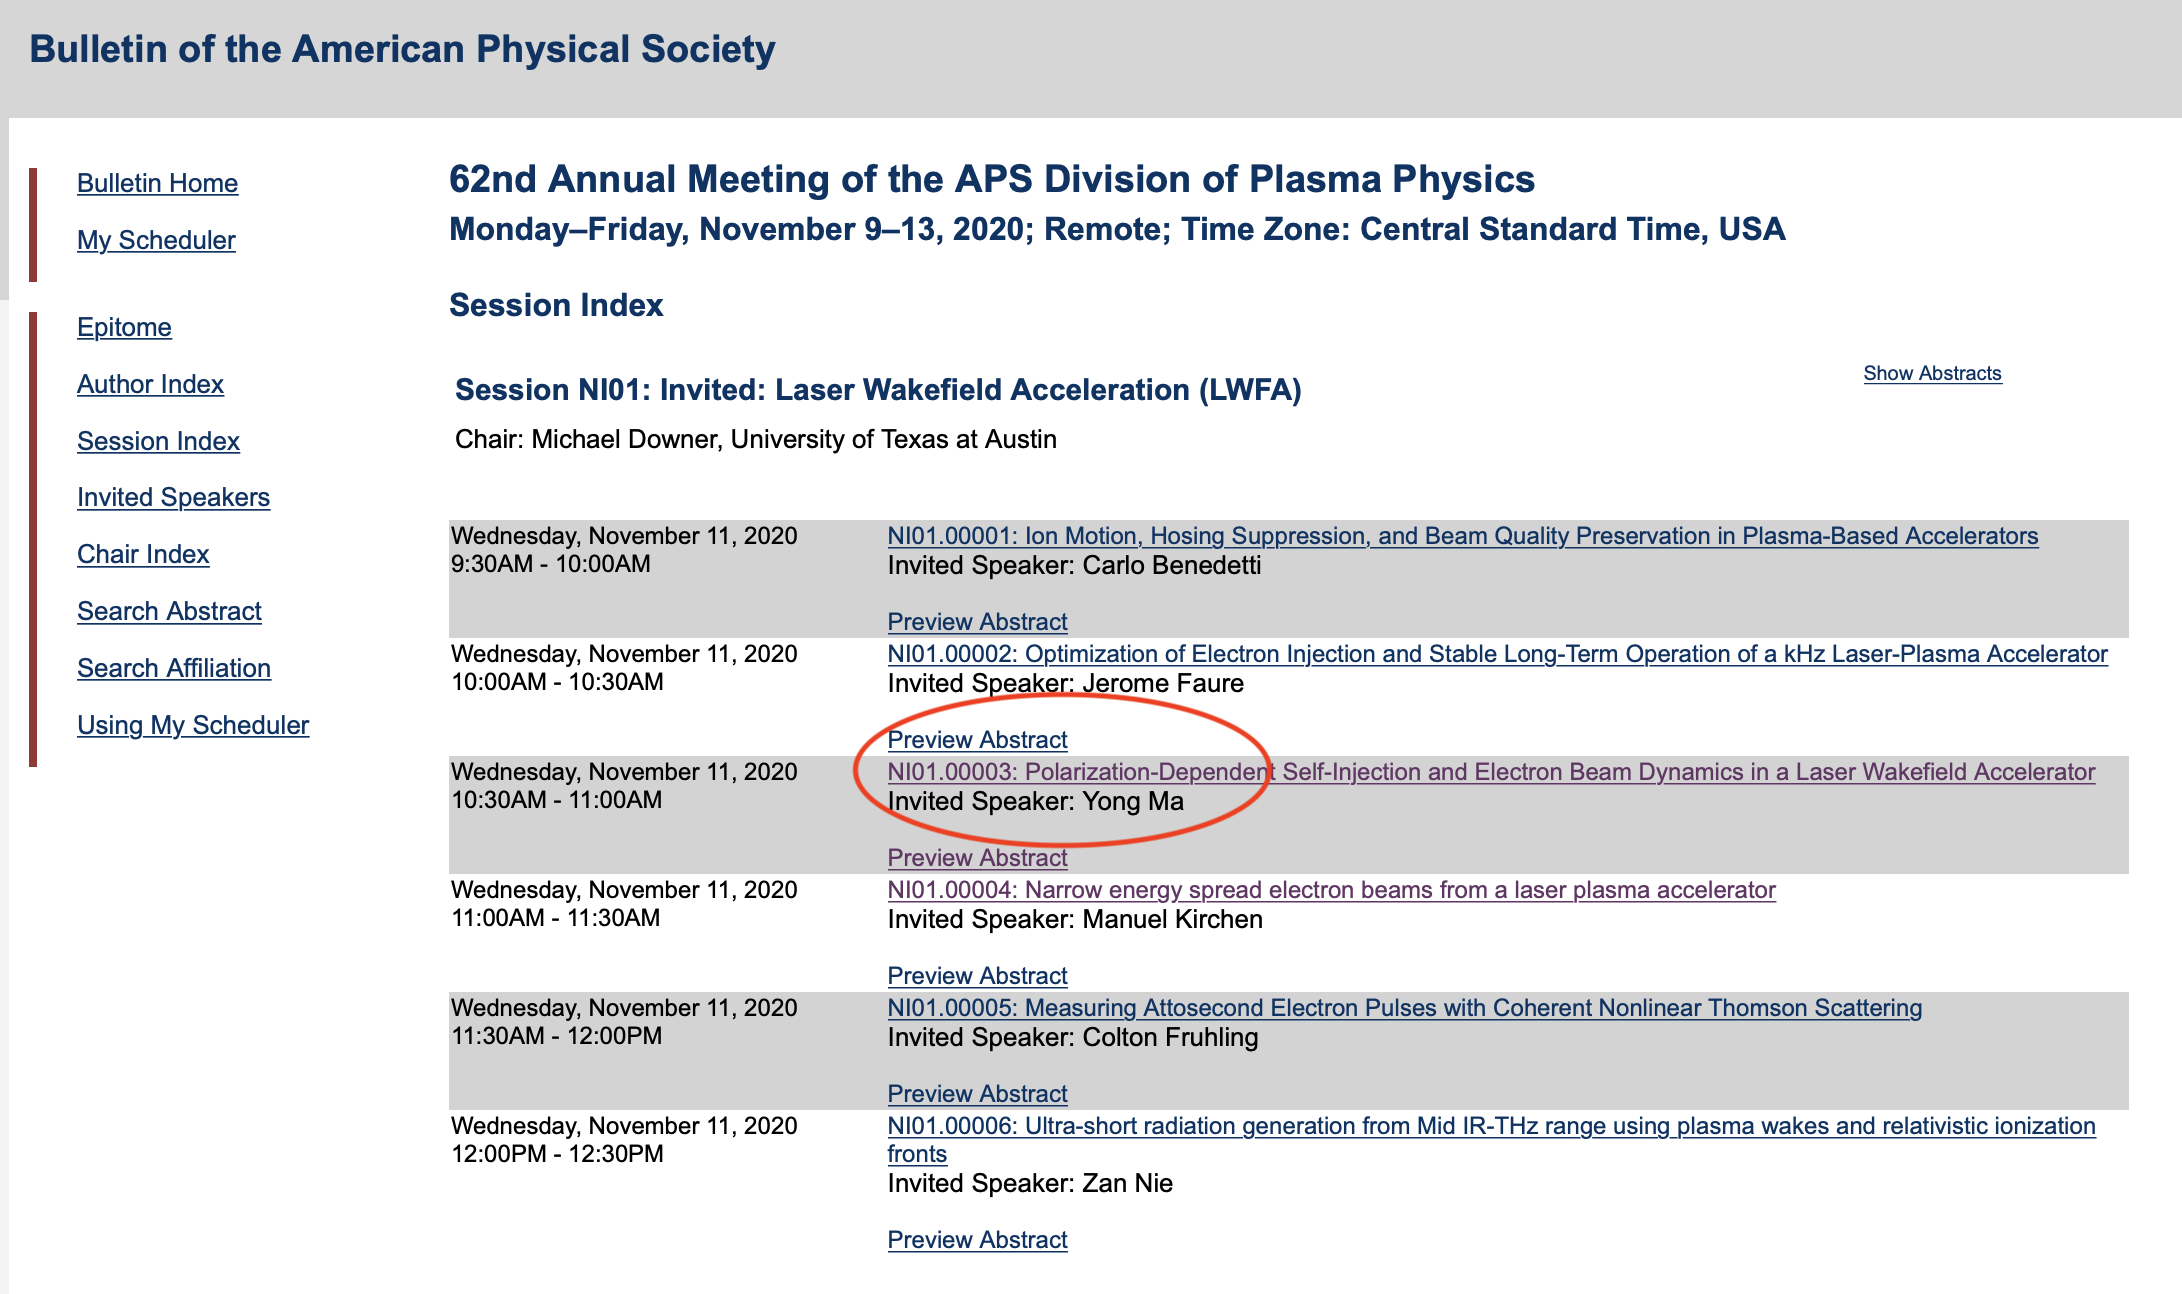Expand Preview Abstract for Carlo Benedetti's talk
The height and width of the screenshot is (1294, 2182).
pos(977,622)
